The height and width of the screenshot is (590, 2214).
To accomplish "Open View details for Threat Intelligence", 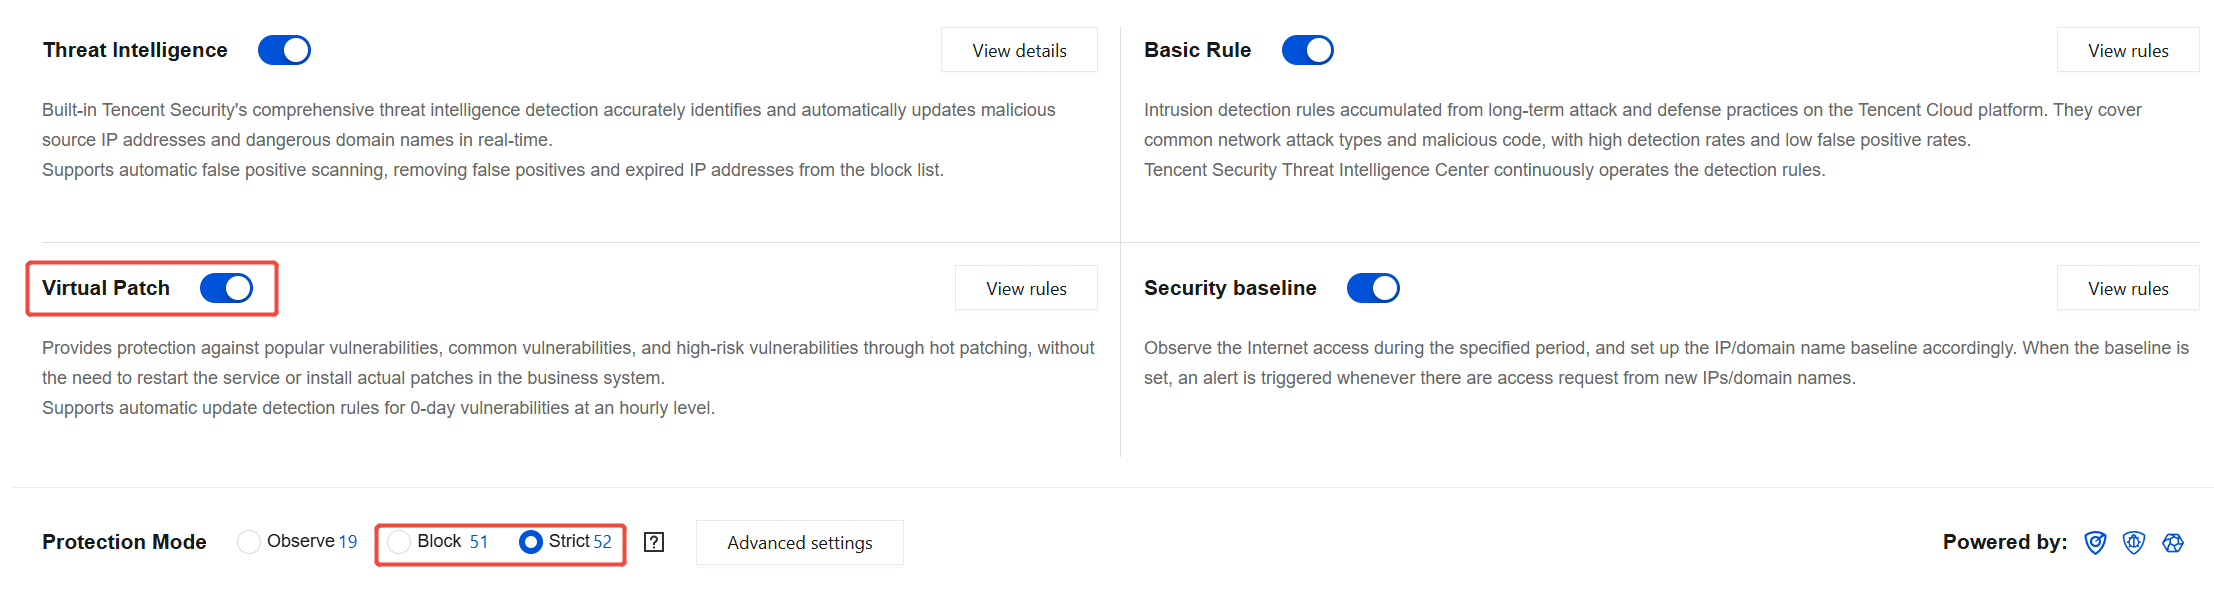I will coord(1019,50).
